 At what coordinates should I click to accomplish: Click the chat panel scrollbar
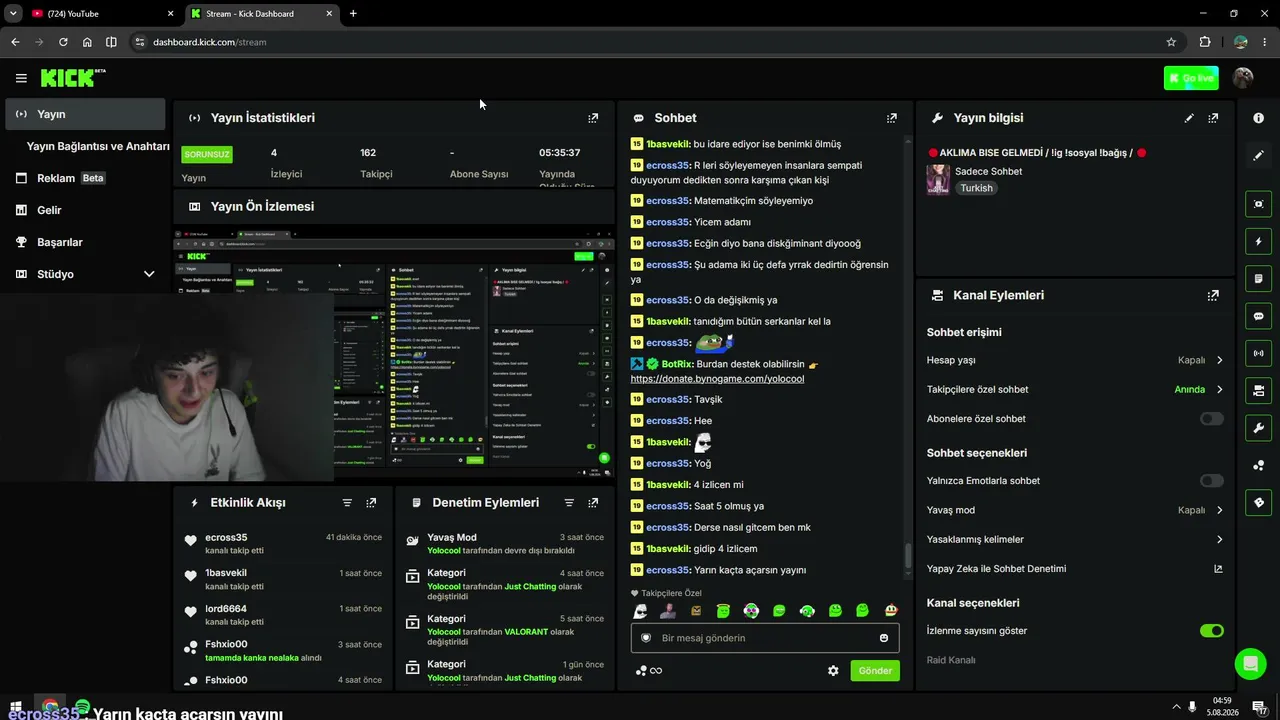[x=908, y=556]
